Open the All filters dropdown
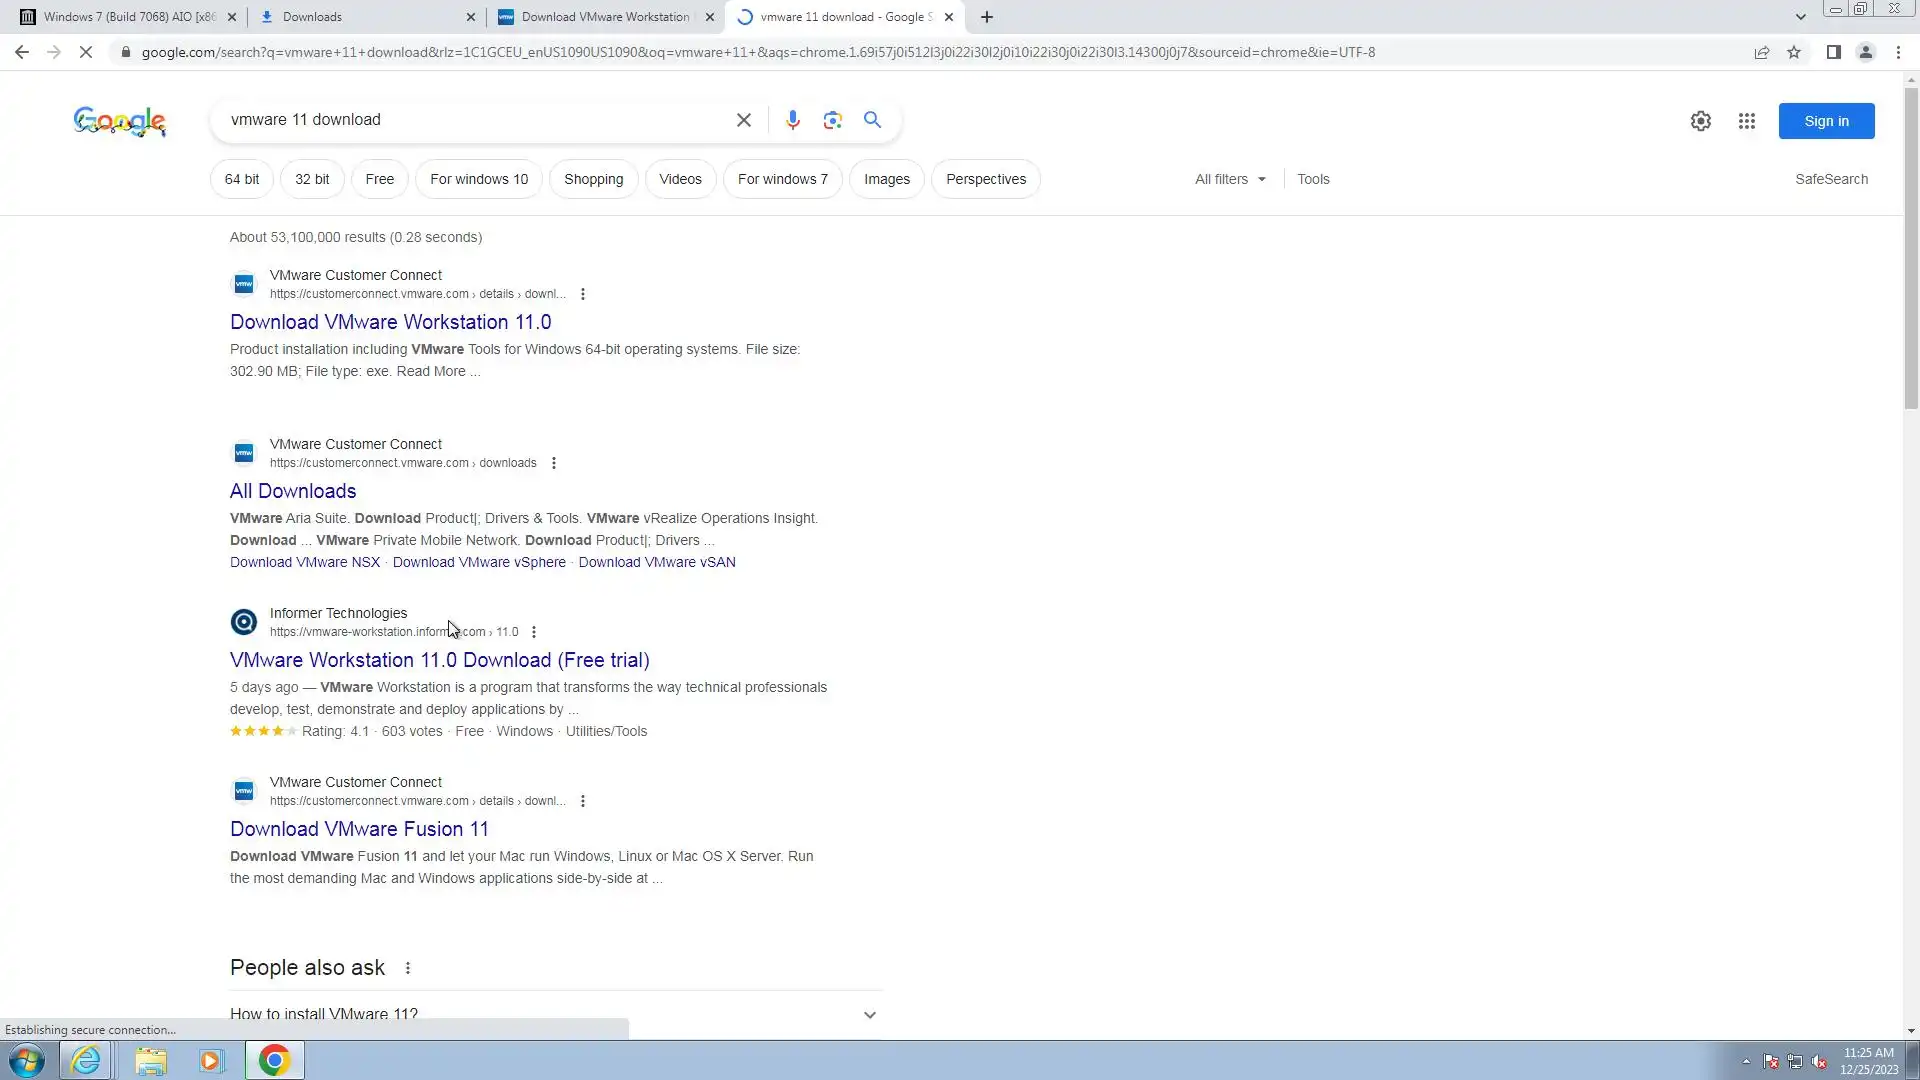 click(x=1230, y=179)
